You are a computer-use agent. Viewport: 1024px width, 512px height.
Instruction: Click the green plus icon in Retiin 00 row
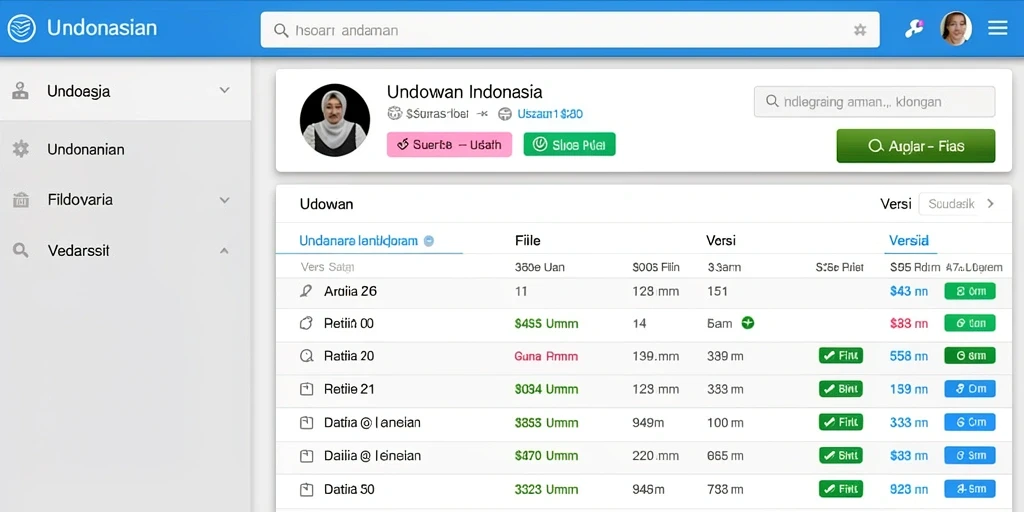[748, 323]
